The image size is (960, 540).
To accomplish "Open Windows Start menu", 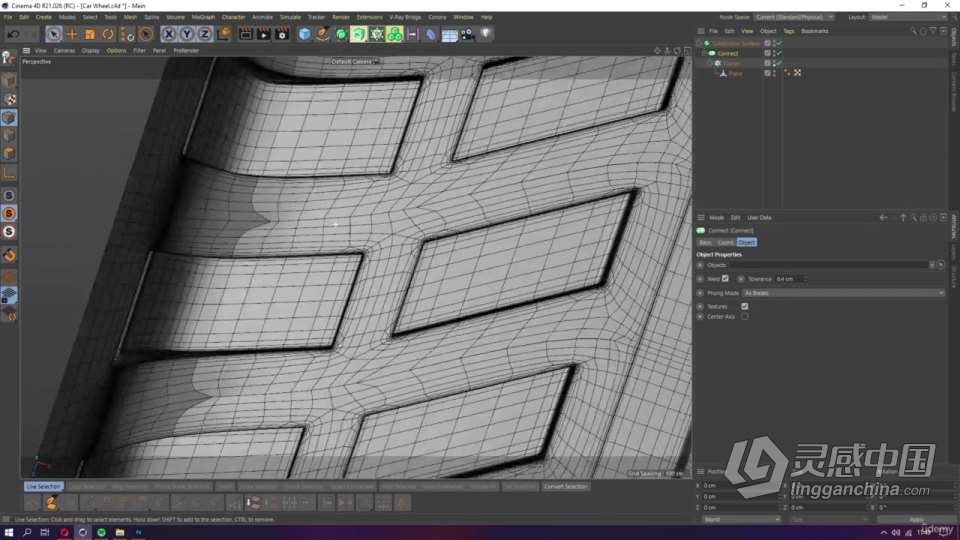I will (9, 533).
